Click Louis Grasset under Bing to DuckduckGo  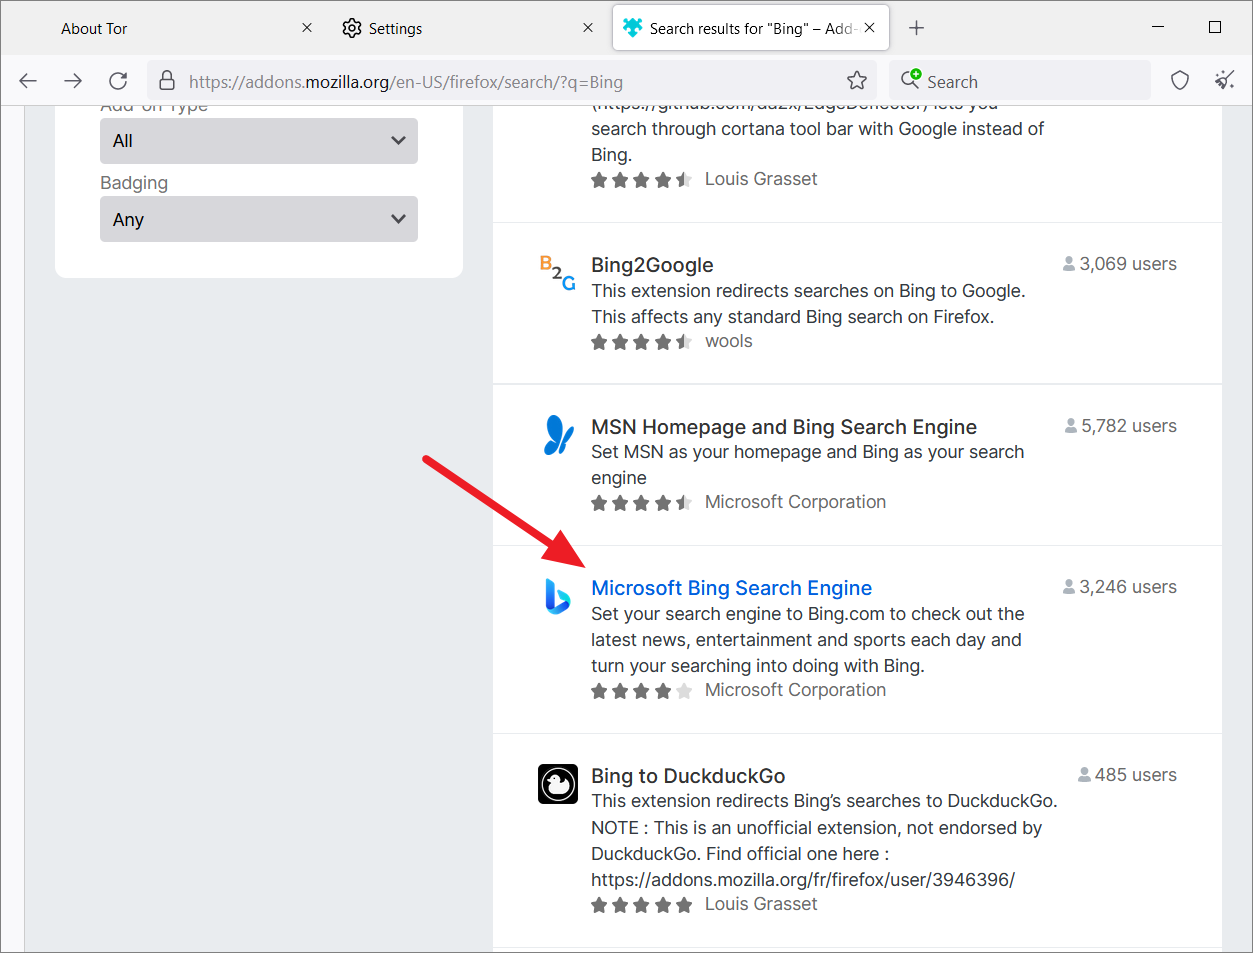761,904
